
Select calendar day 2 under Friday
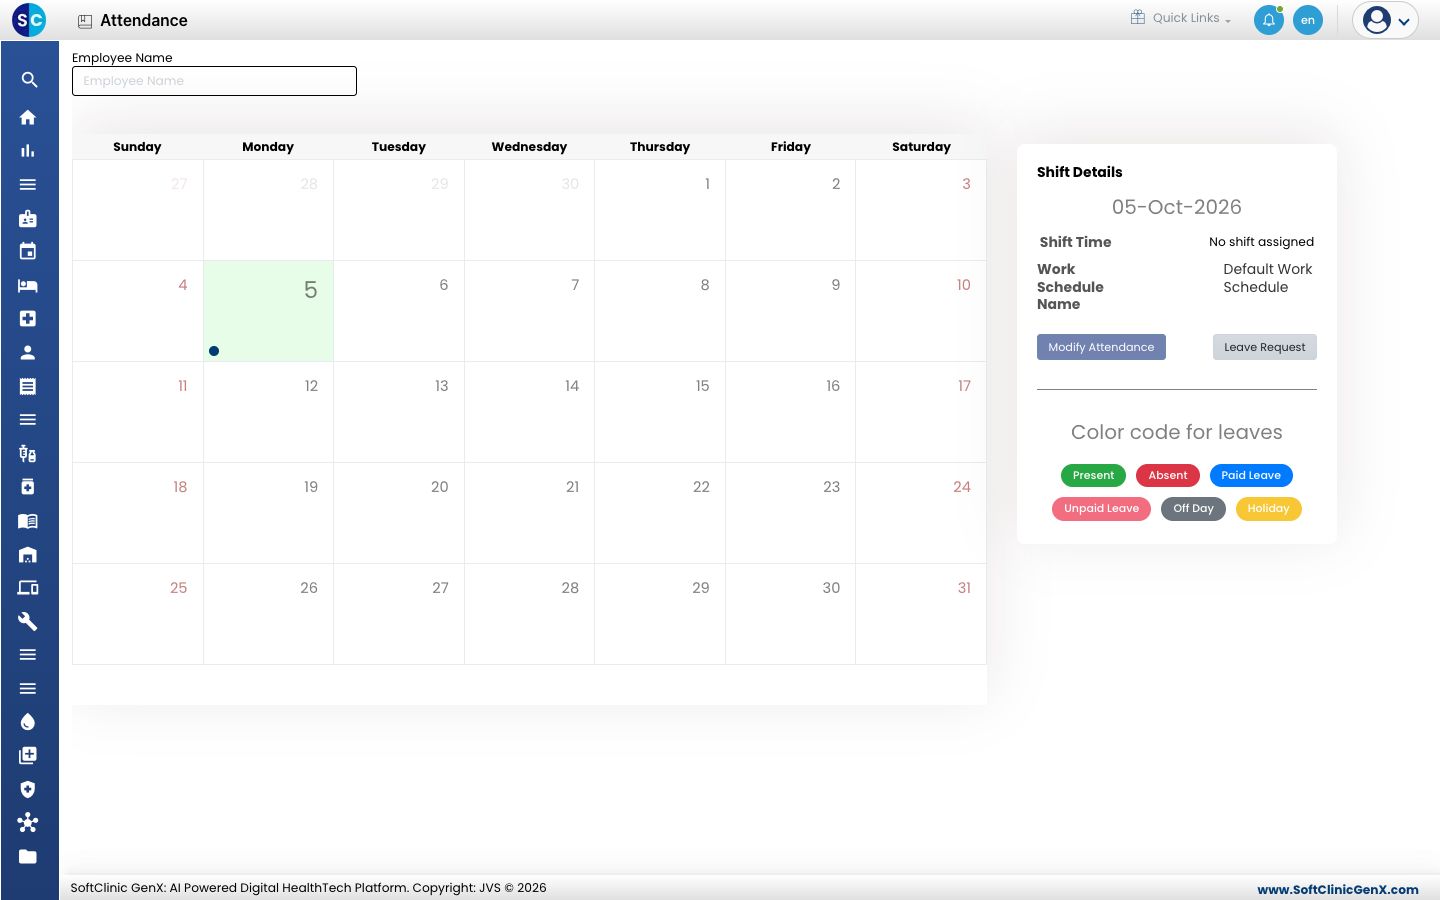[790, 210]
